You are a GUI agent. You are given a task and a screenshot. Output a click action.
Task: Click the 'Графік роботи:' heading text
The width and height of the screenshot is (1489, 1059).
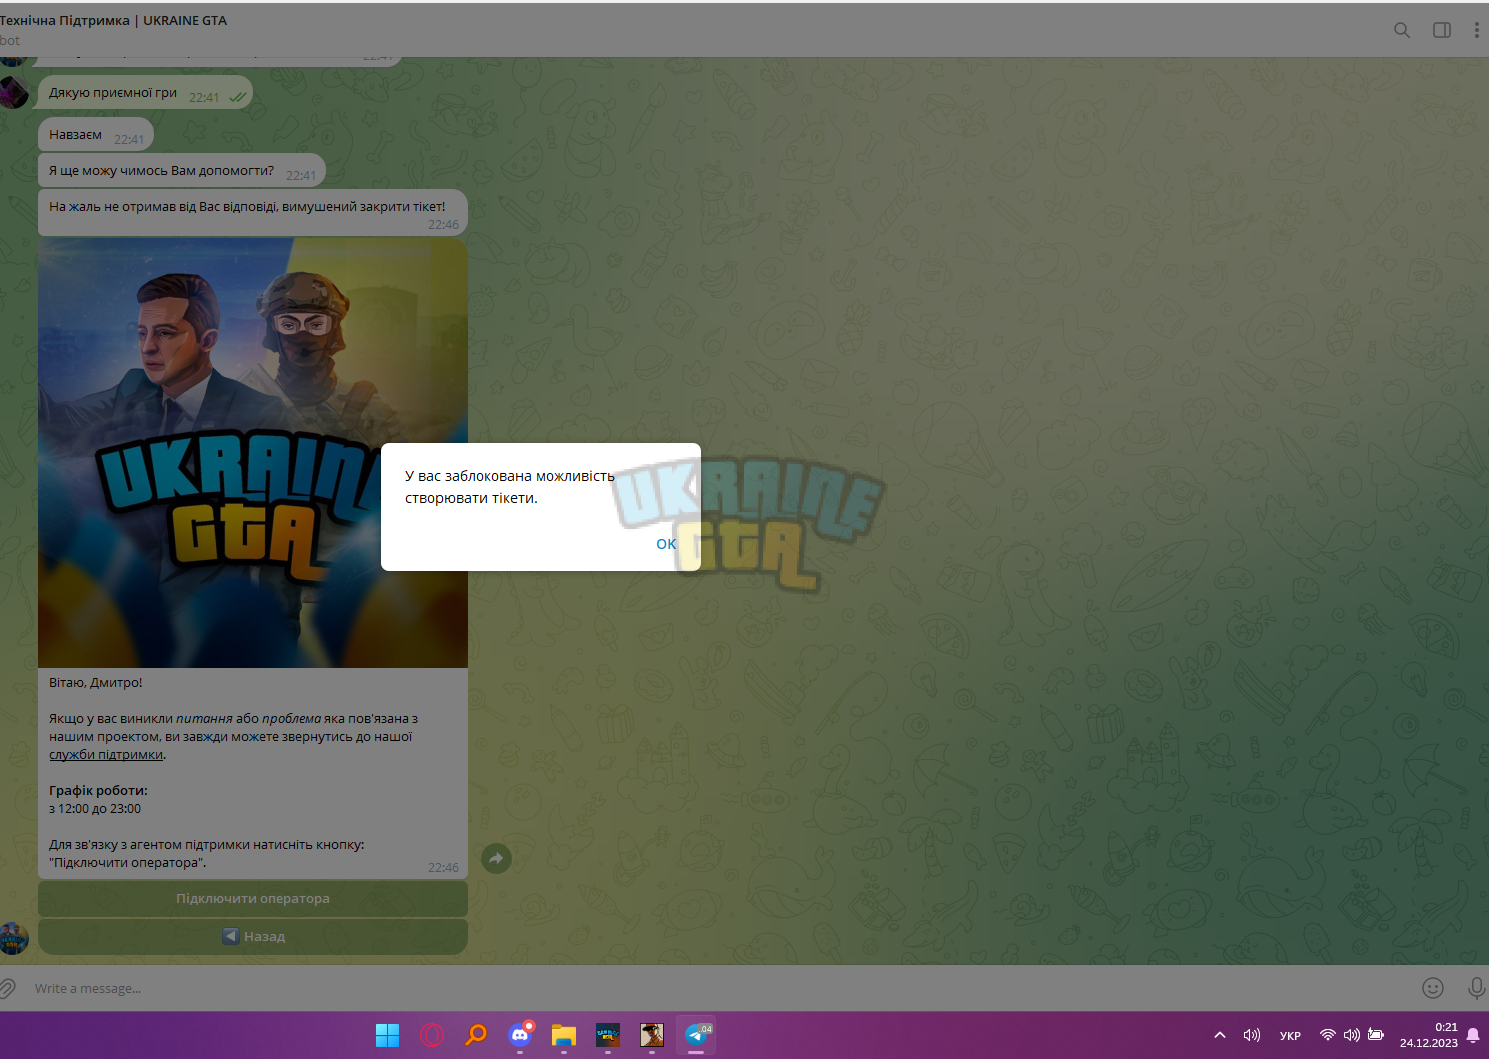point(98,791)
